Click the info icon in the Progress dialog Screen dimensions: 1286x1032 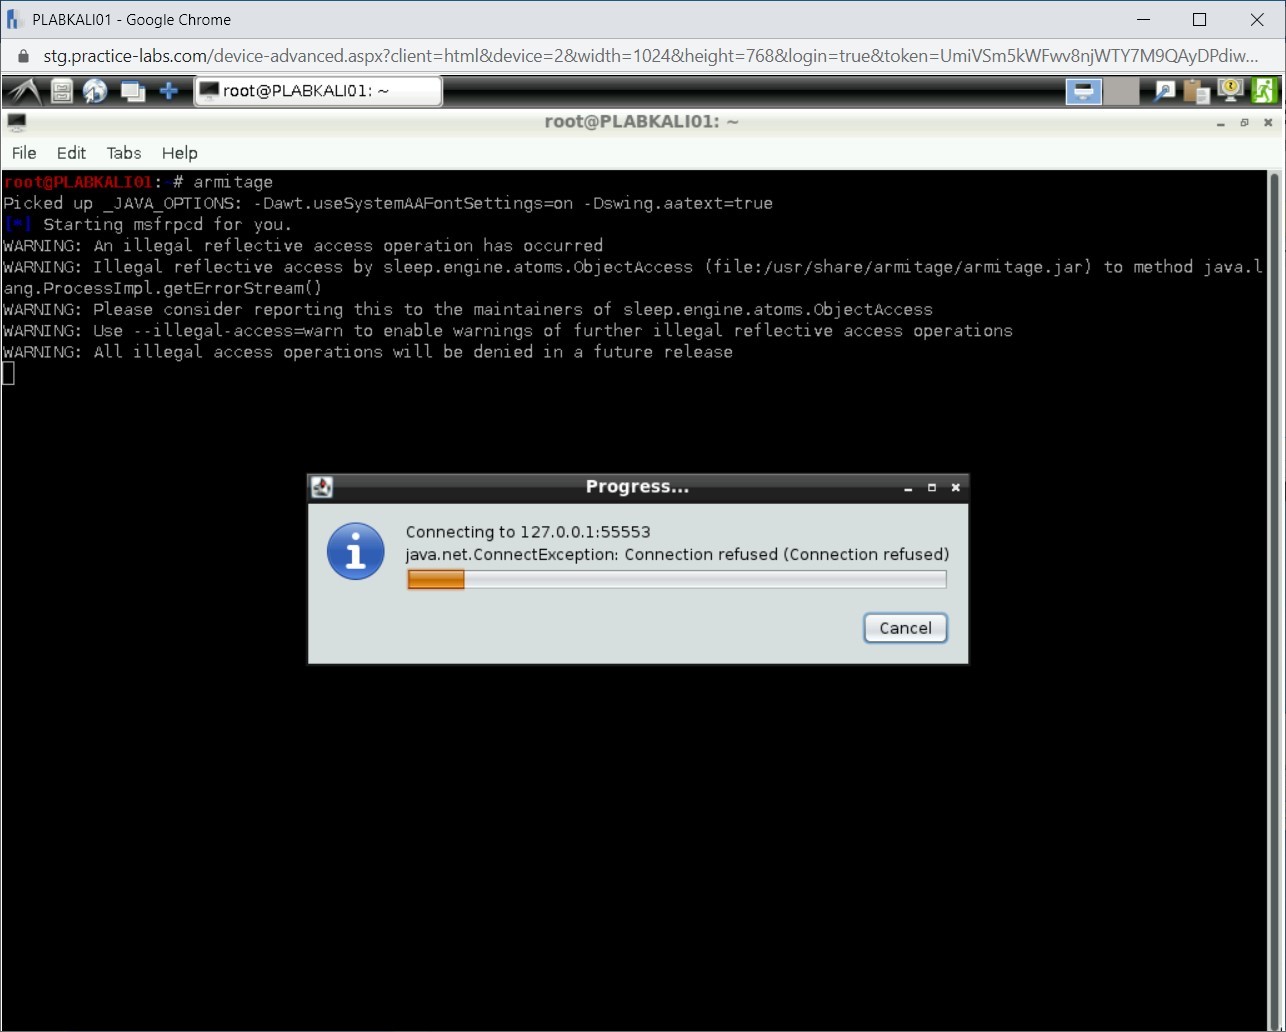coord(355,551)
